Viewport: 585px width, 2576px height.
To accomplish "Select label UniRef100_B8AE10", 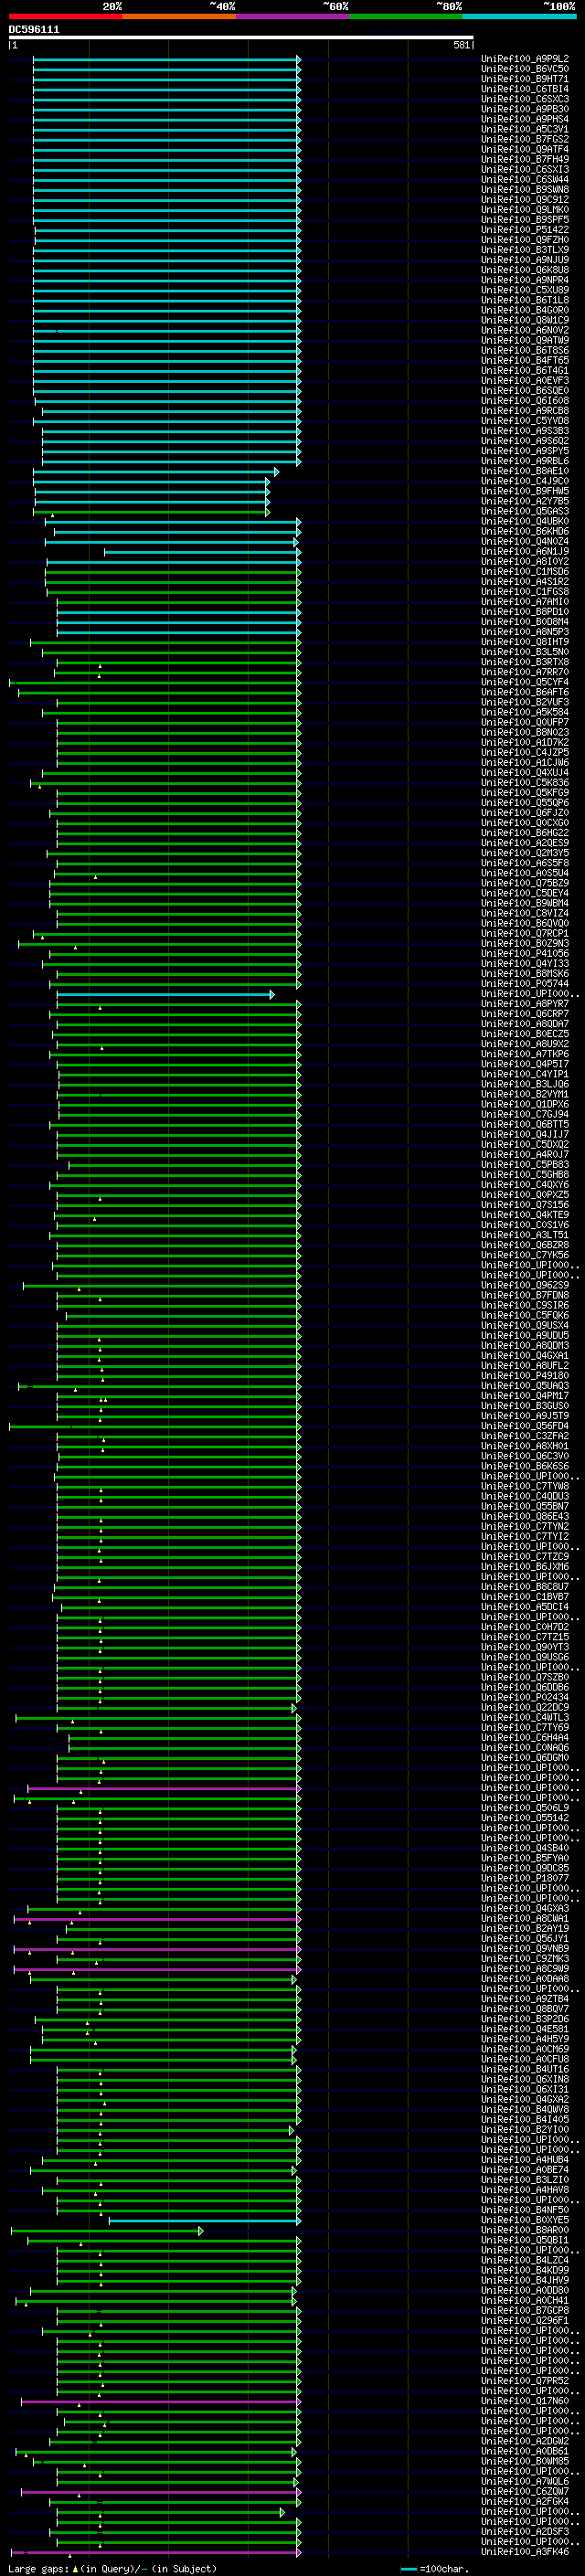I will coord(525,471).
